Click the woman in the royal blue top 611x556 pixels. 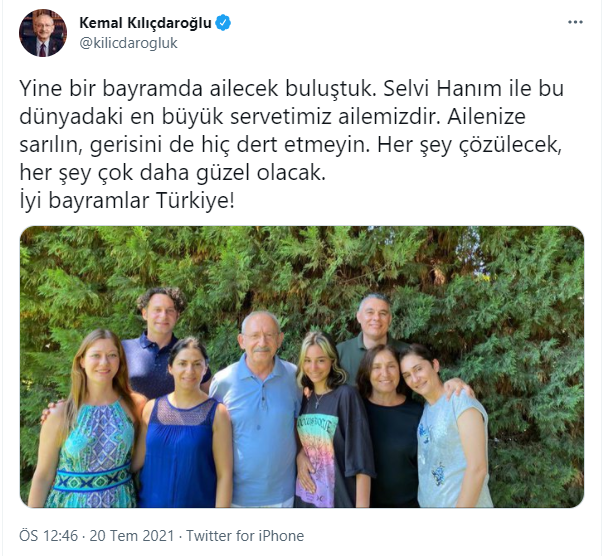click(183, 425)
